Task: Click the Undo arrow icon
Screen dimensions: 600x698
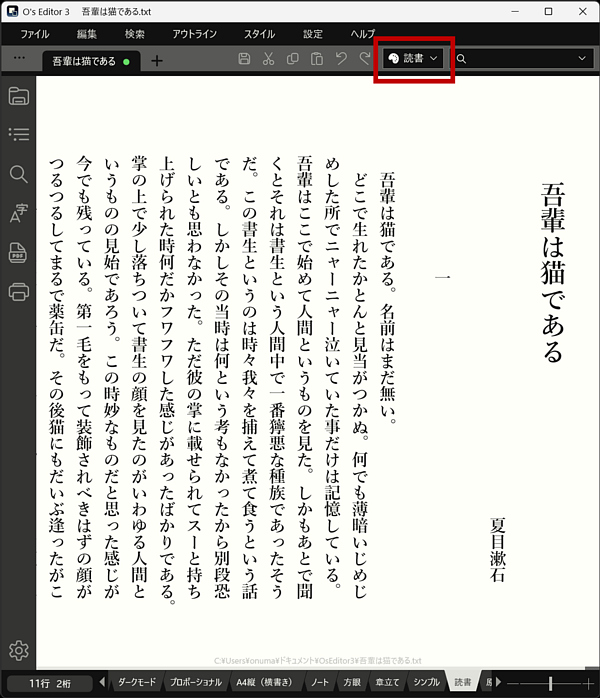Action: pyautogui.click(x=341, y=59)
